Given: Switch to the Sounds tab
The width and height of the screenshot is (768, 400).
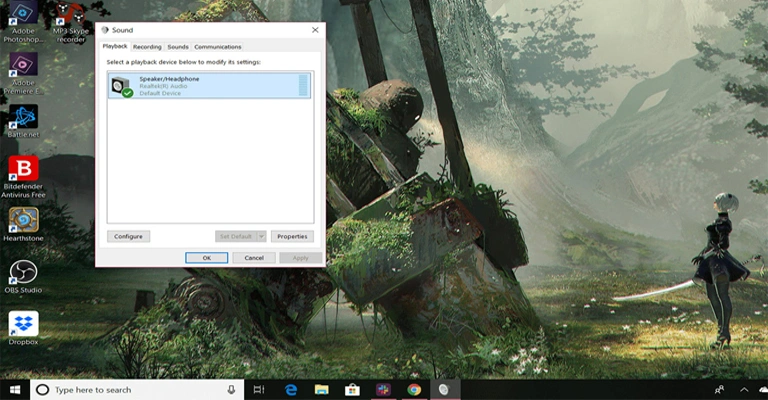Looking at the screenshot, I should coord(178,47).
